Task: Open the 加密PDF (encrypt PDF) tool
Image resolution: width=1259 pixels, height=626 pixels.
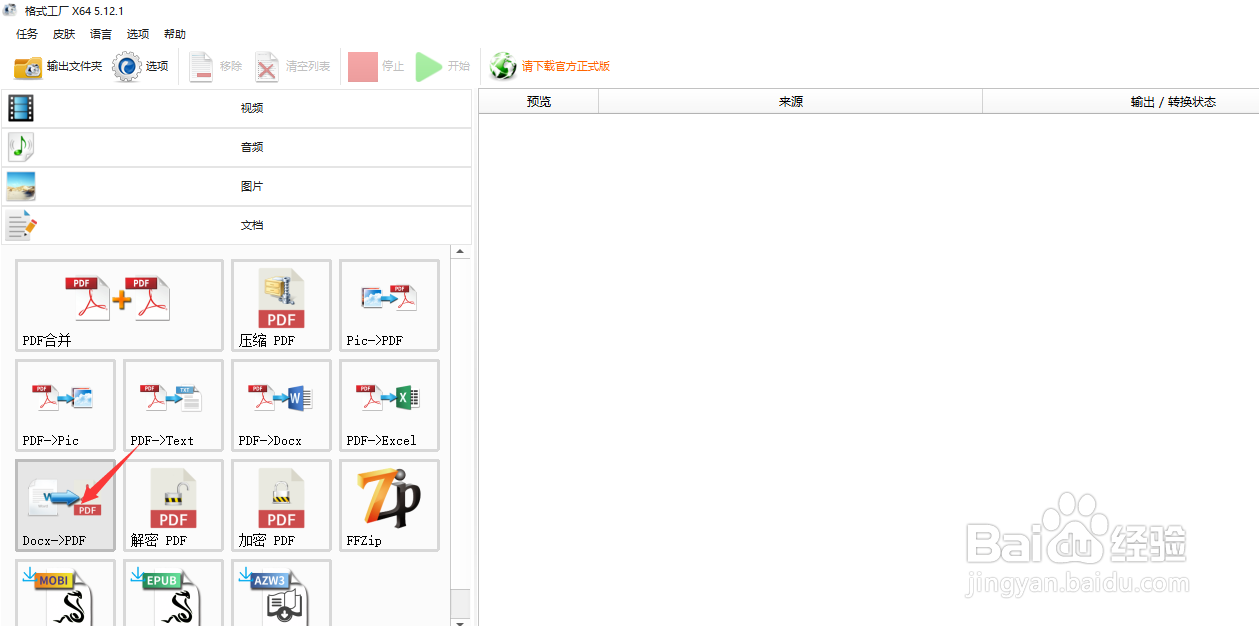Action: (281, 505)
